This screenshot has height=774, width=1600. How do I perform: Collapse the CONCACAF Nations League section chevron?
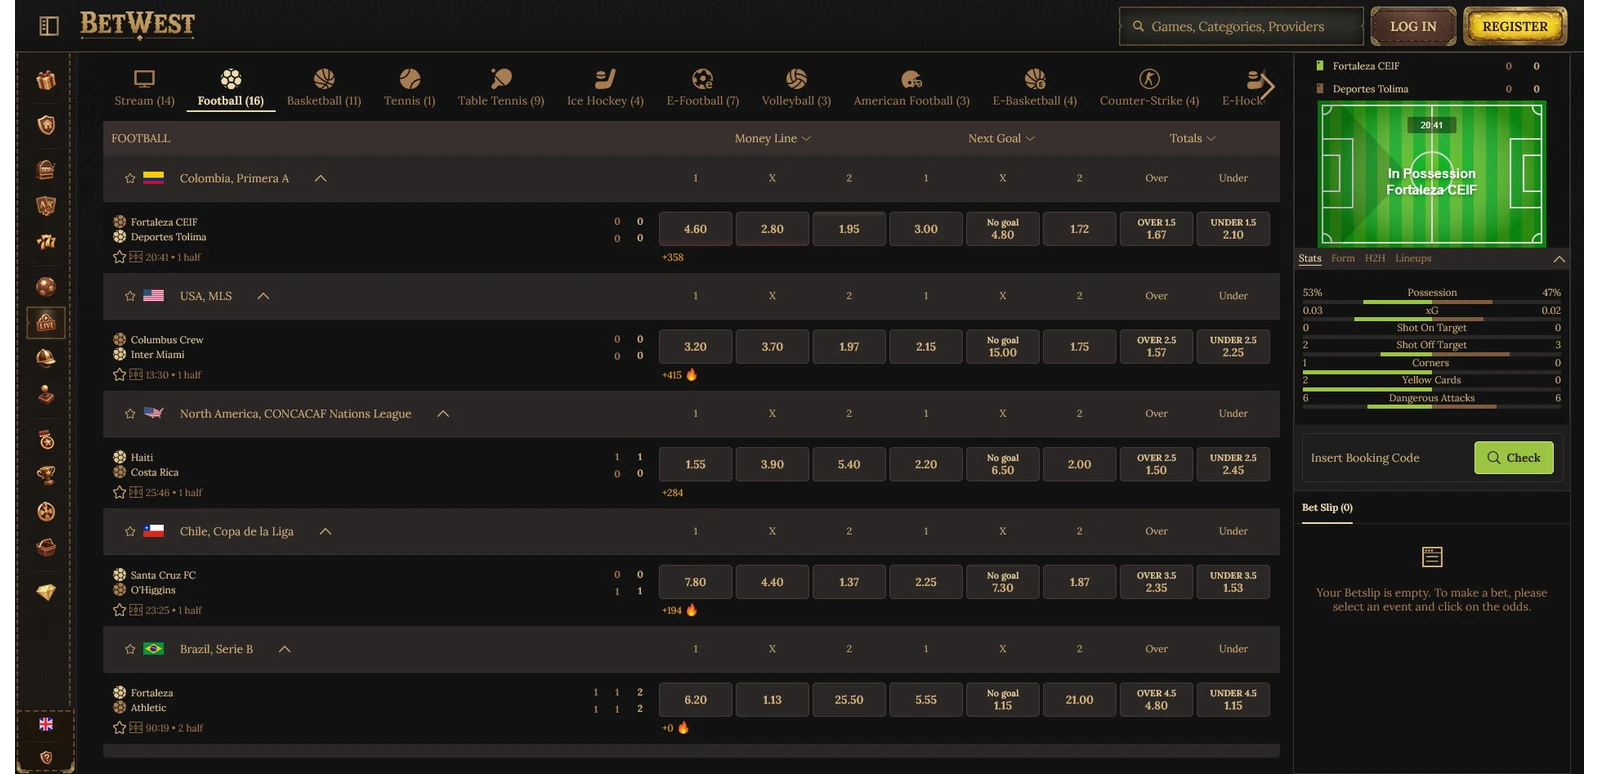(443, 414)
